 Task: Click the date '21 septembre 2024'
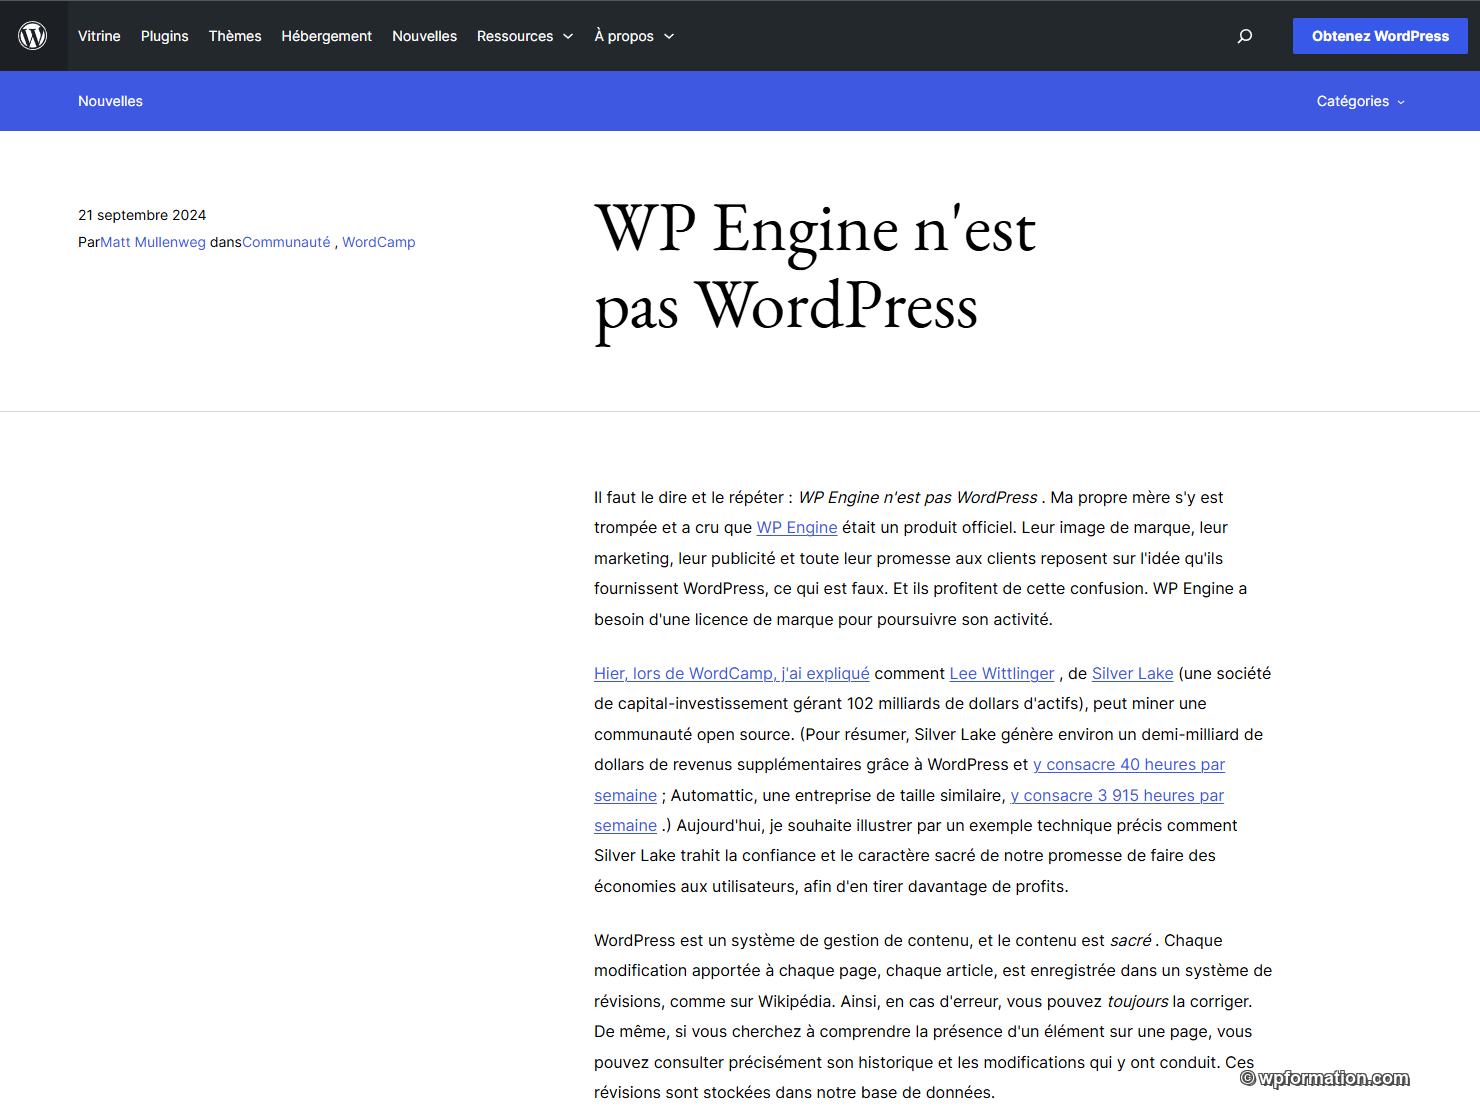click(142, 215)
